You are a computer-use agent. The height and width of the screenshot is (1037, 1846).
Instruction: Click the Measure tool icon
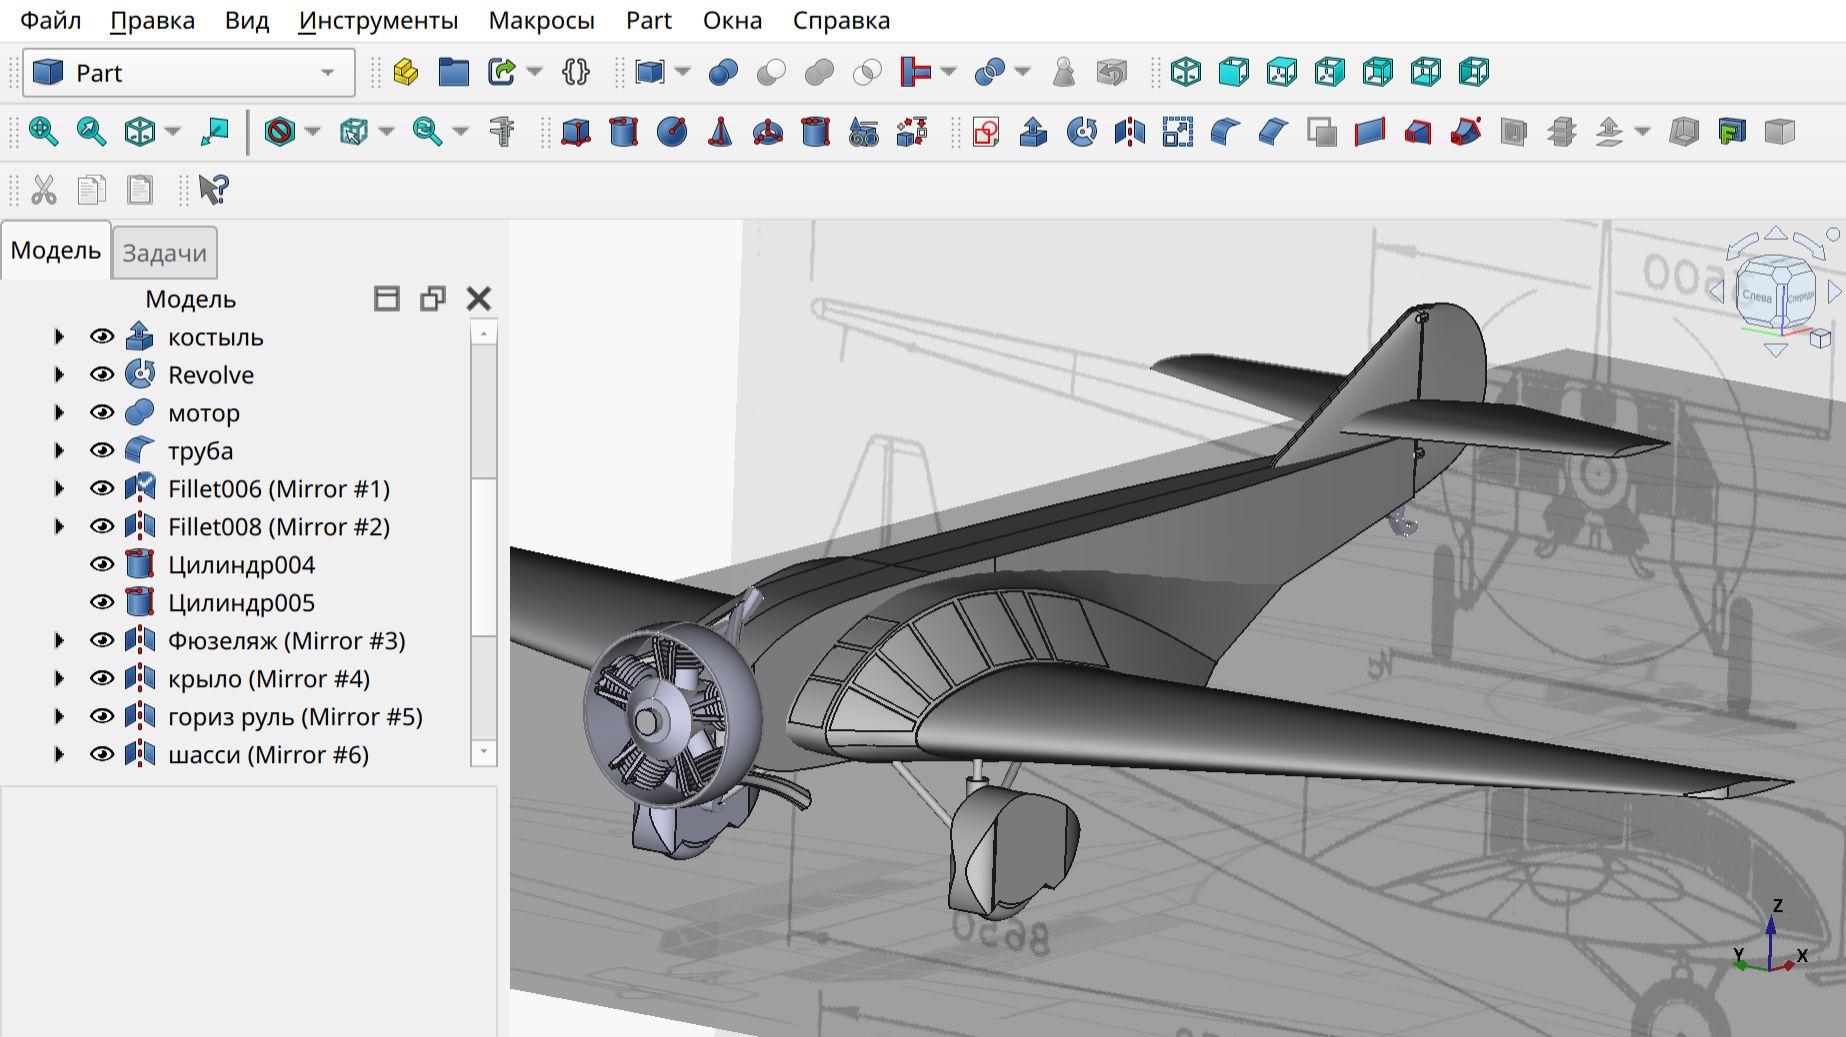tap(502, 131)
